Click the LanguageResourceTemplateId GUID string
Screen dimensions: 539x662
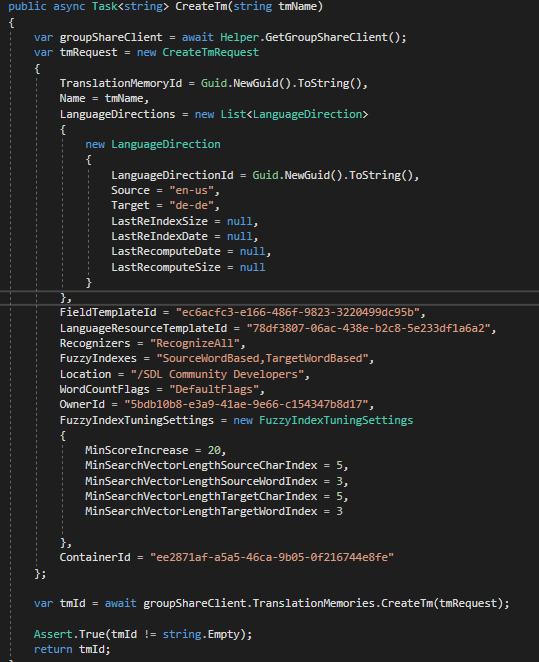[368, 328]
